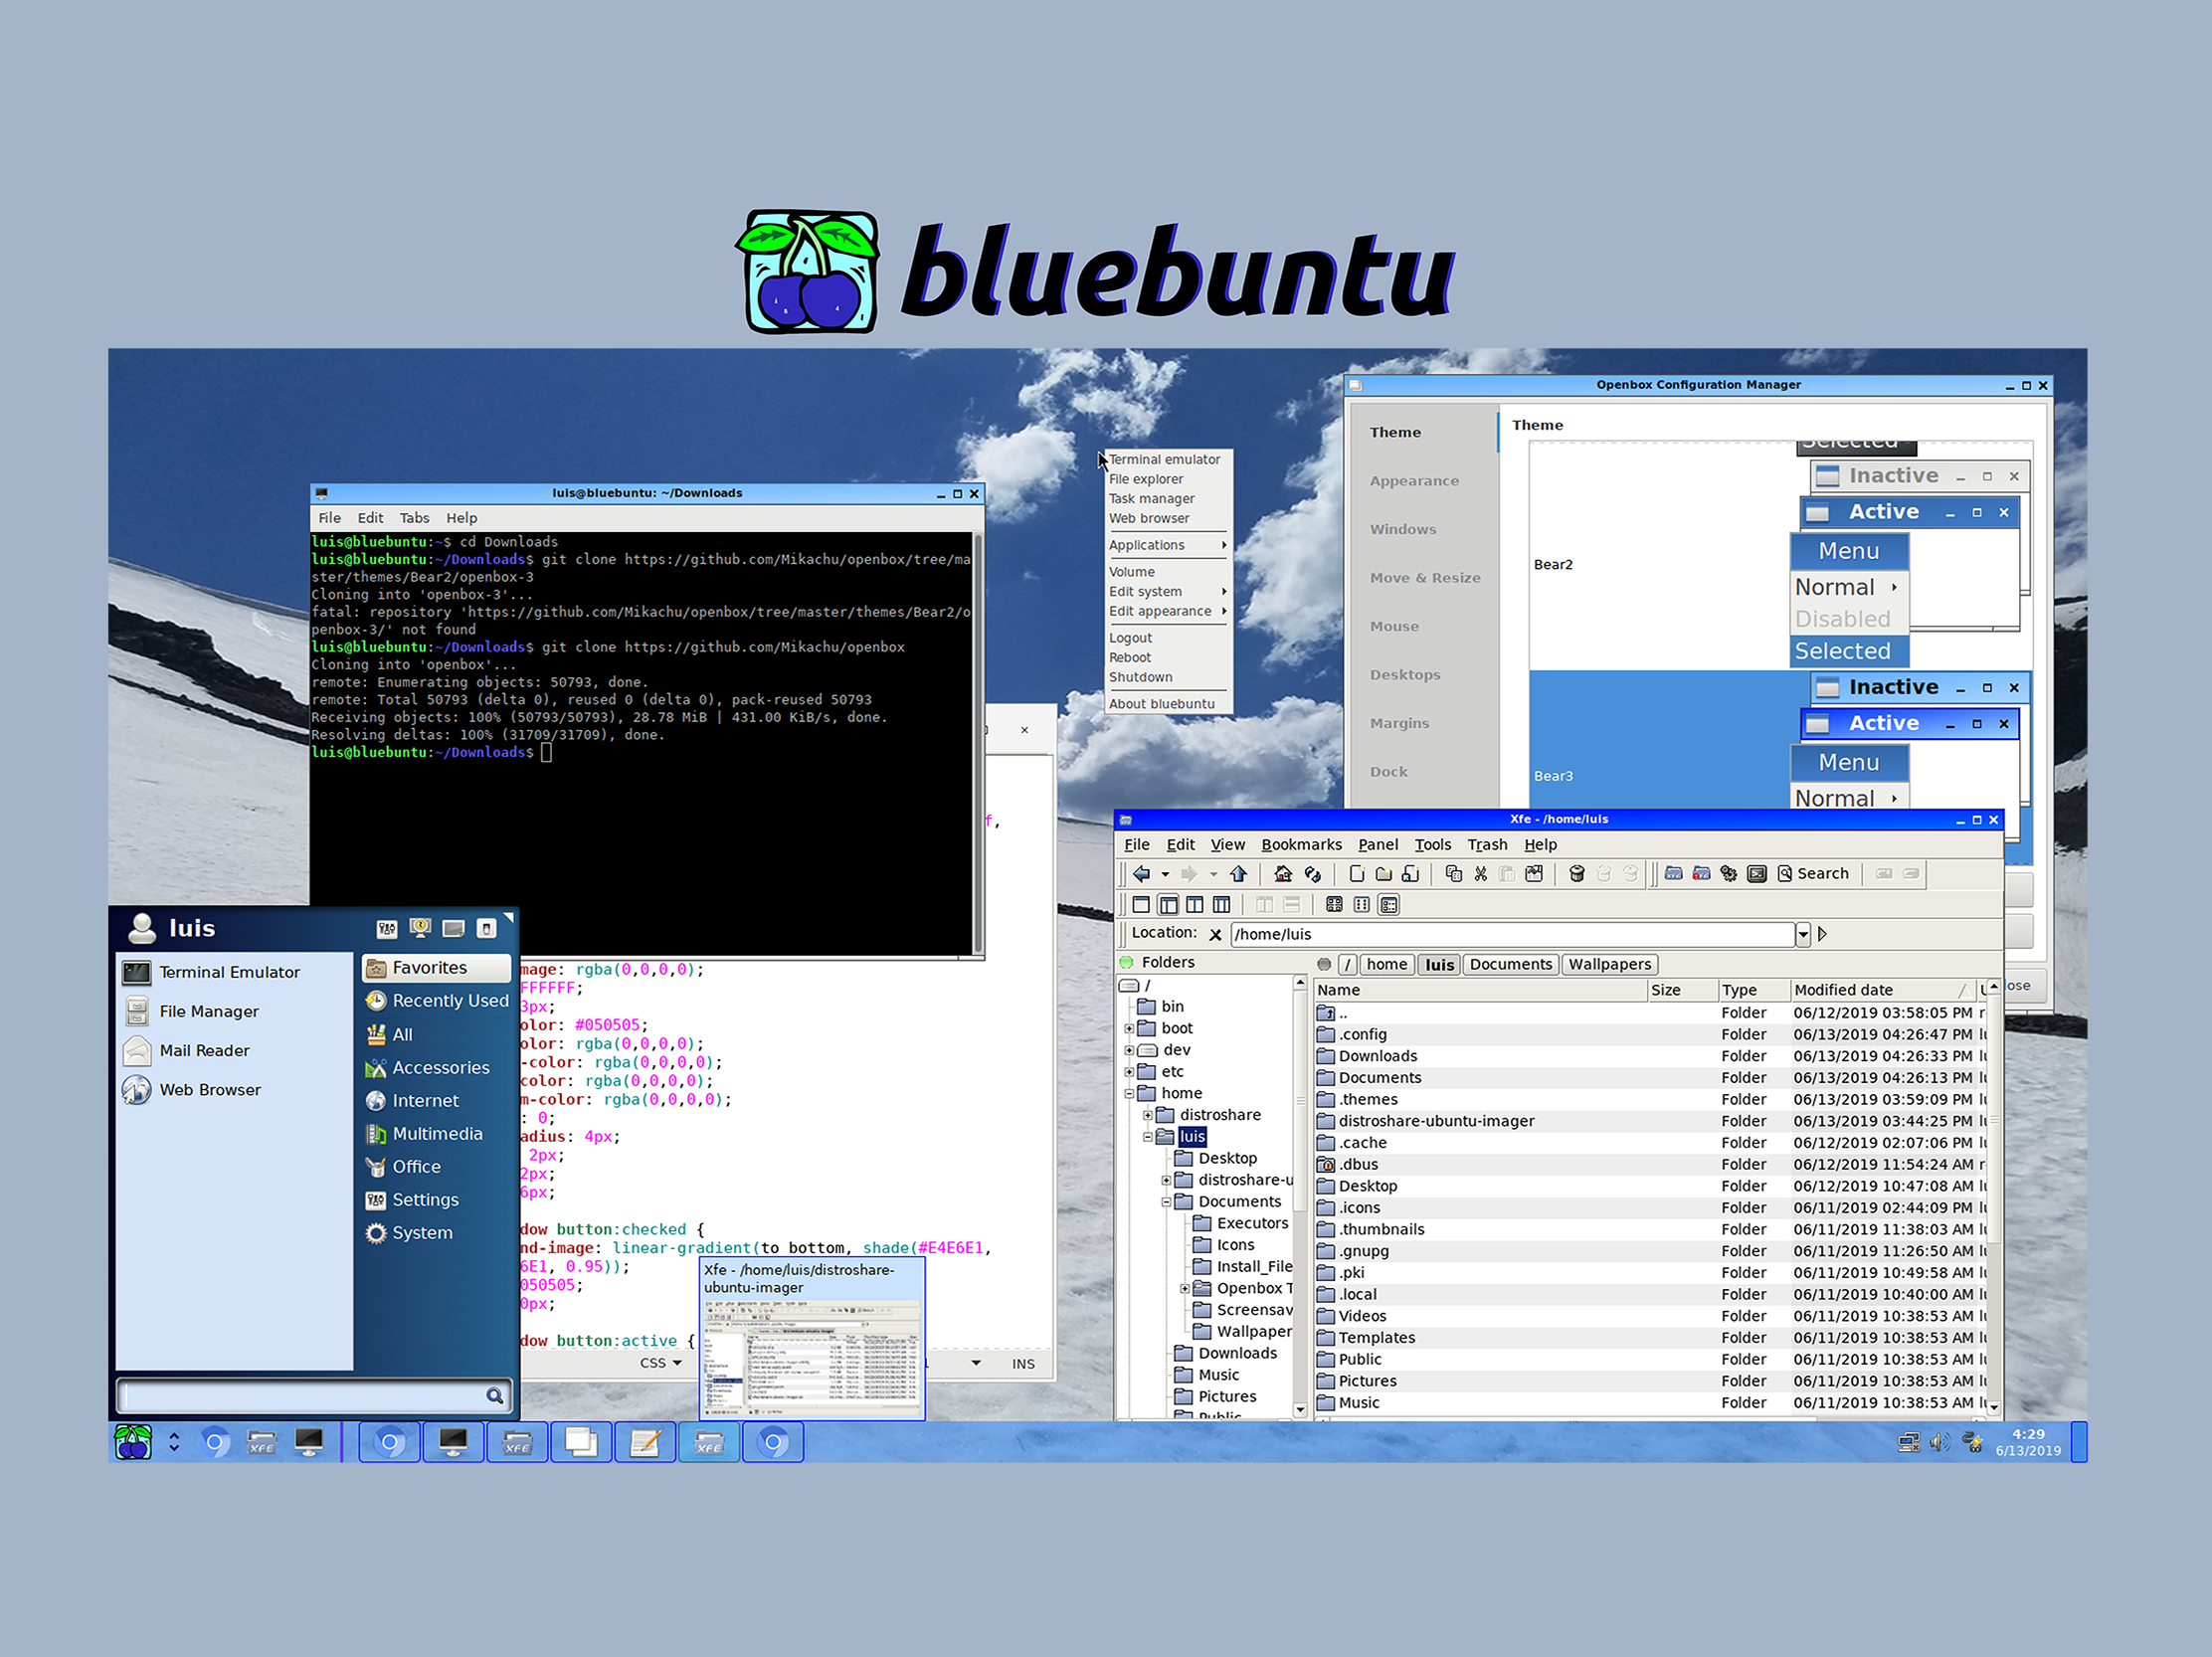Copy selected files with Xfe copy icon
The height and width of the screenshot is (1657, 2212).
(1454, 874)
